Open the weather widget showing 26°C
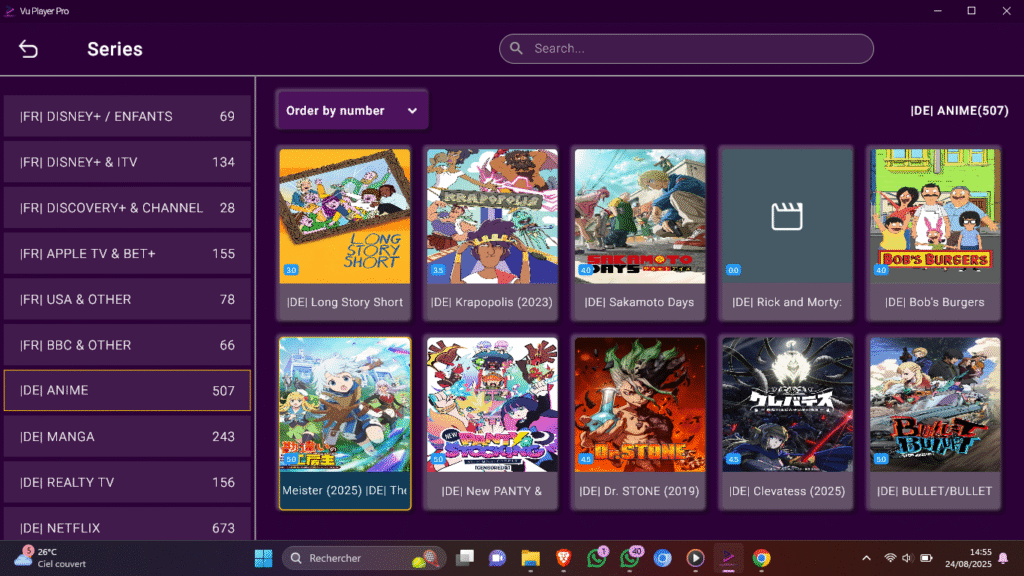Screen dimensions: 1024x576 tap(51, 558)
